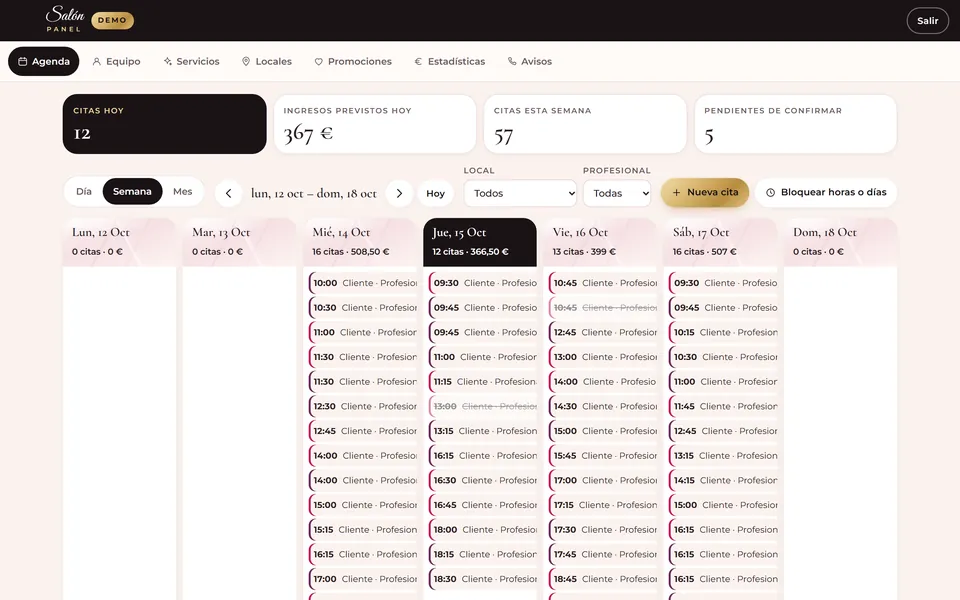The width and height of the screenshot is (960, 600).
Task: Advance to next week with the right chevron
Action: click(x=399, y=193)
